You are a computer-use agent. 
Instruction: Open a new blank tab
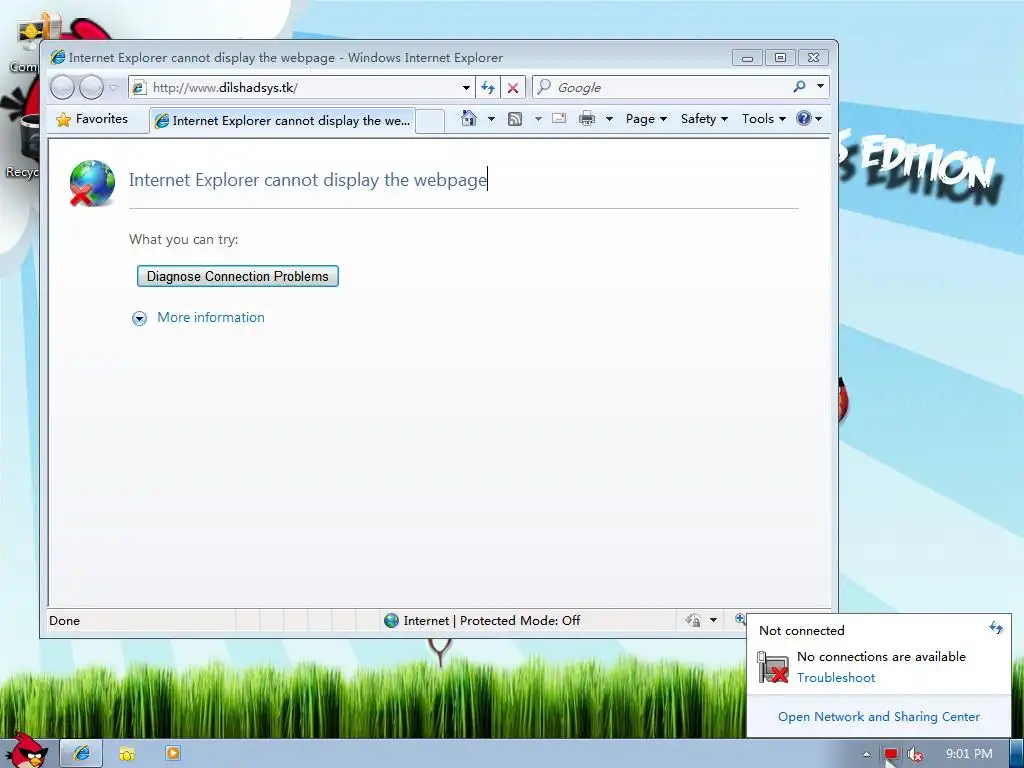pyautogui.click(x=430, y=121)
